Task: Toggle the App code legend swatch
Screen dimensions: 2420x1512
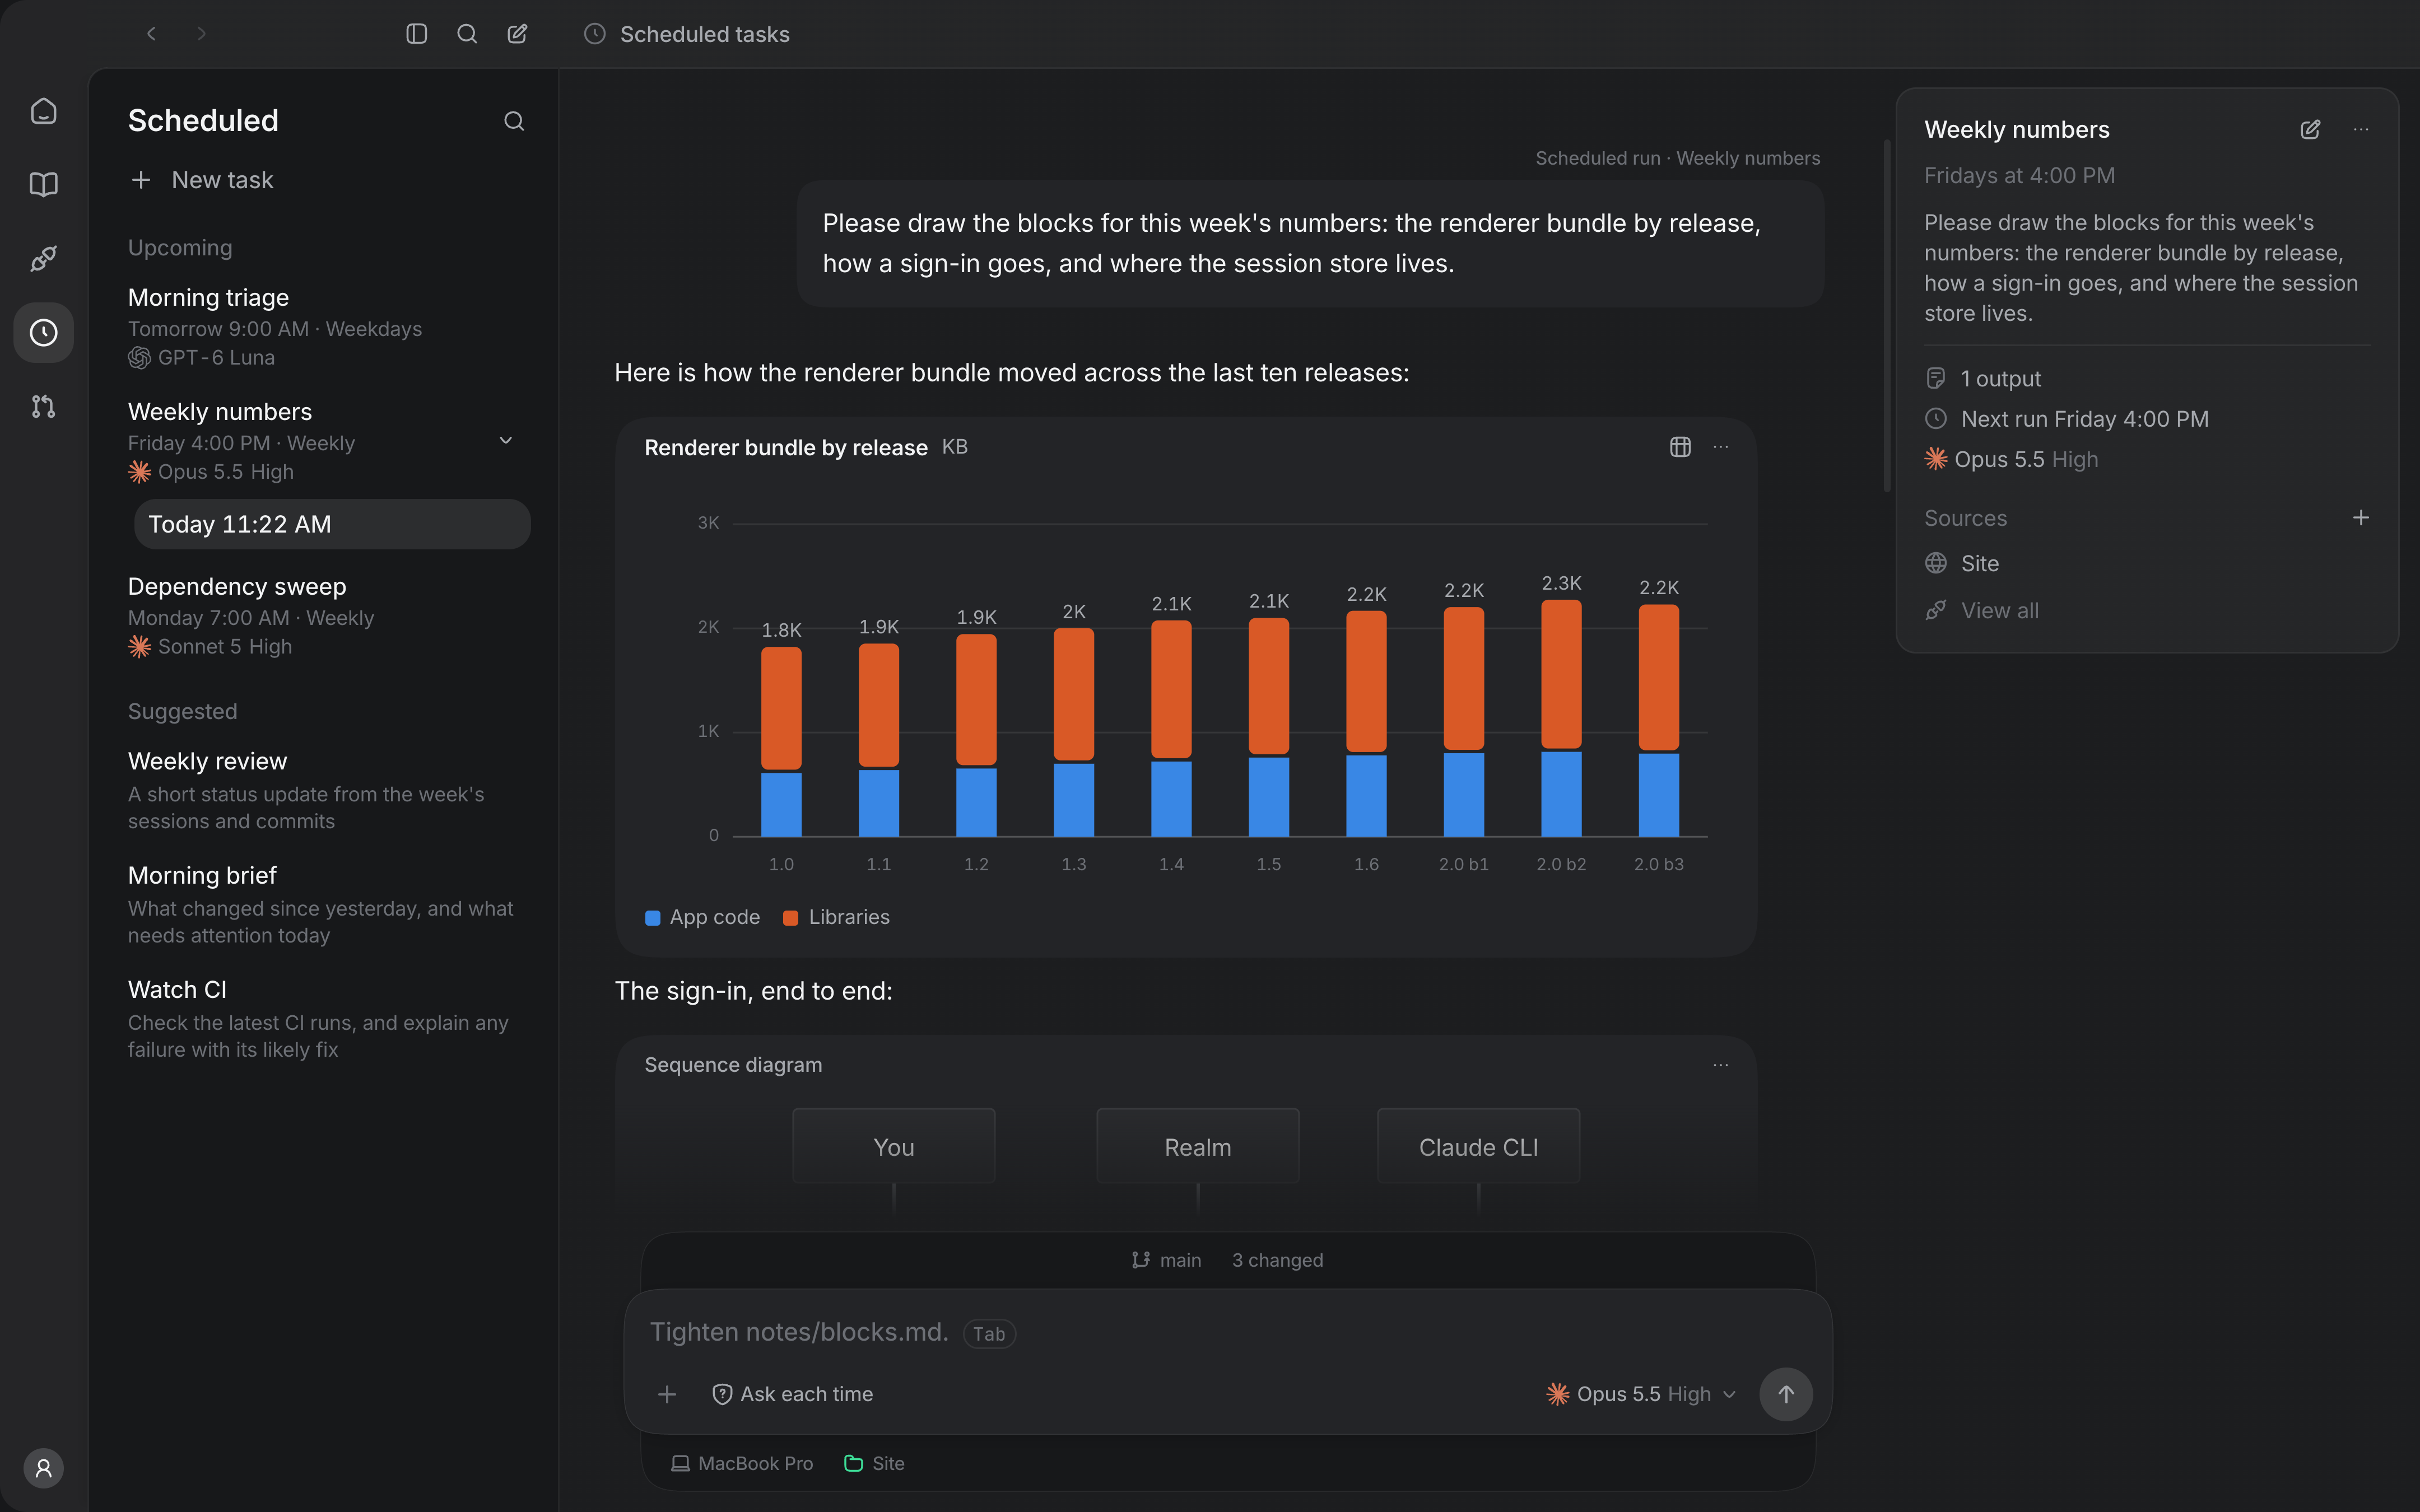Action: coord(653,918)
